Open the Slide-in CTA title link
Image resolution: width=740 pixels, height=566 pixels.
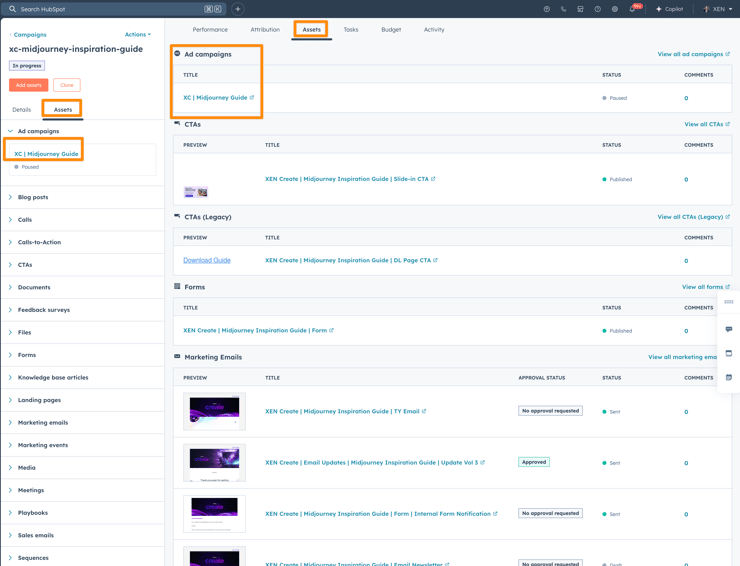pos(350,179)
